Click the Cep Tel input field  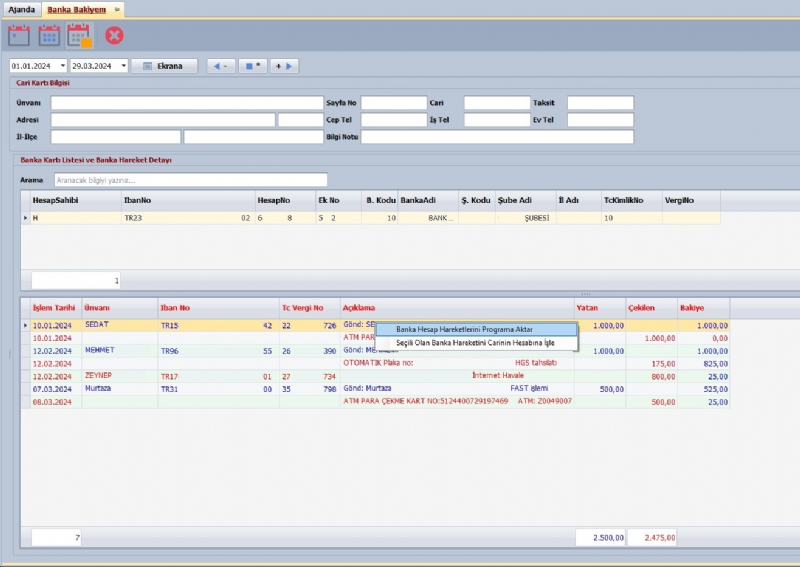coord(394,120)
